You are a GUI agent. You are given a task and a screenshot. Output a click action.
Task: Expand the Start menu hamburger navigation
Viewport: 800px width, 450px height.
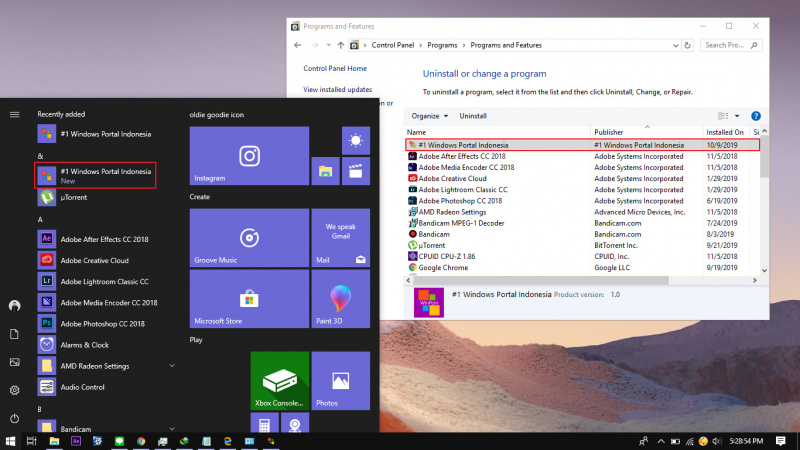click(x=14, y=114)
